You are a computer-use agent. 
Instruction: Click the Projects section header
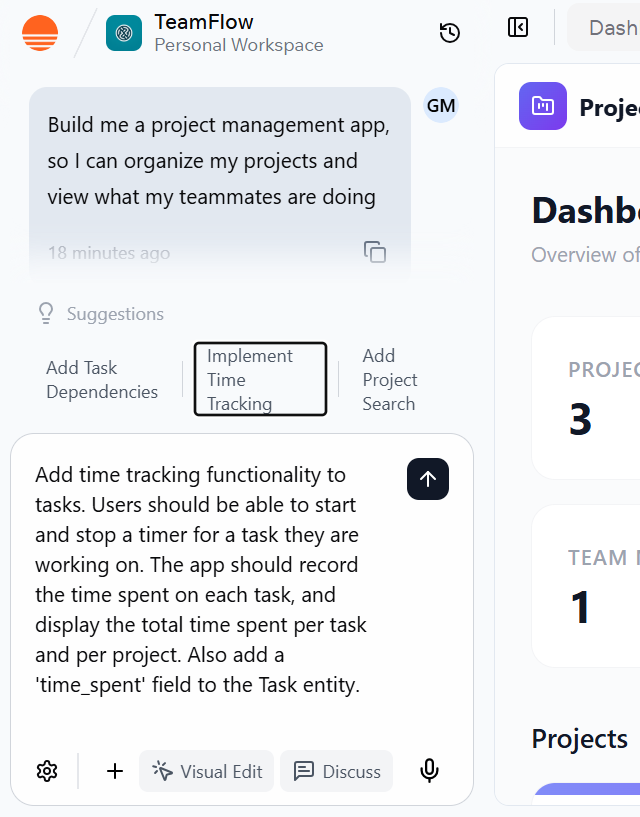coord(580,738)
